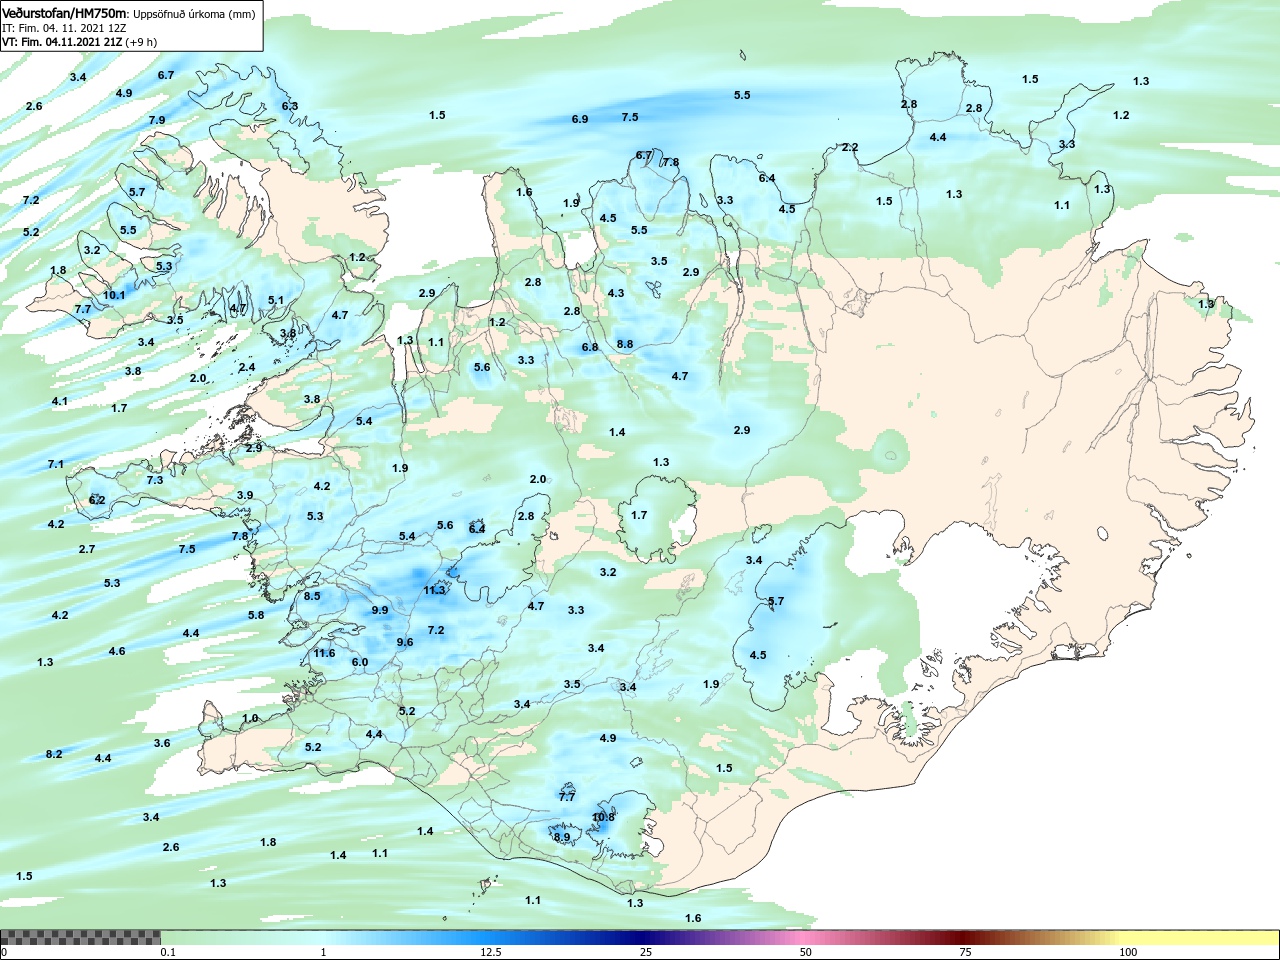This screenshot has height=960, width=1280.
Task: Click the 4.3 precipitation value
Action: coord(616,293)
